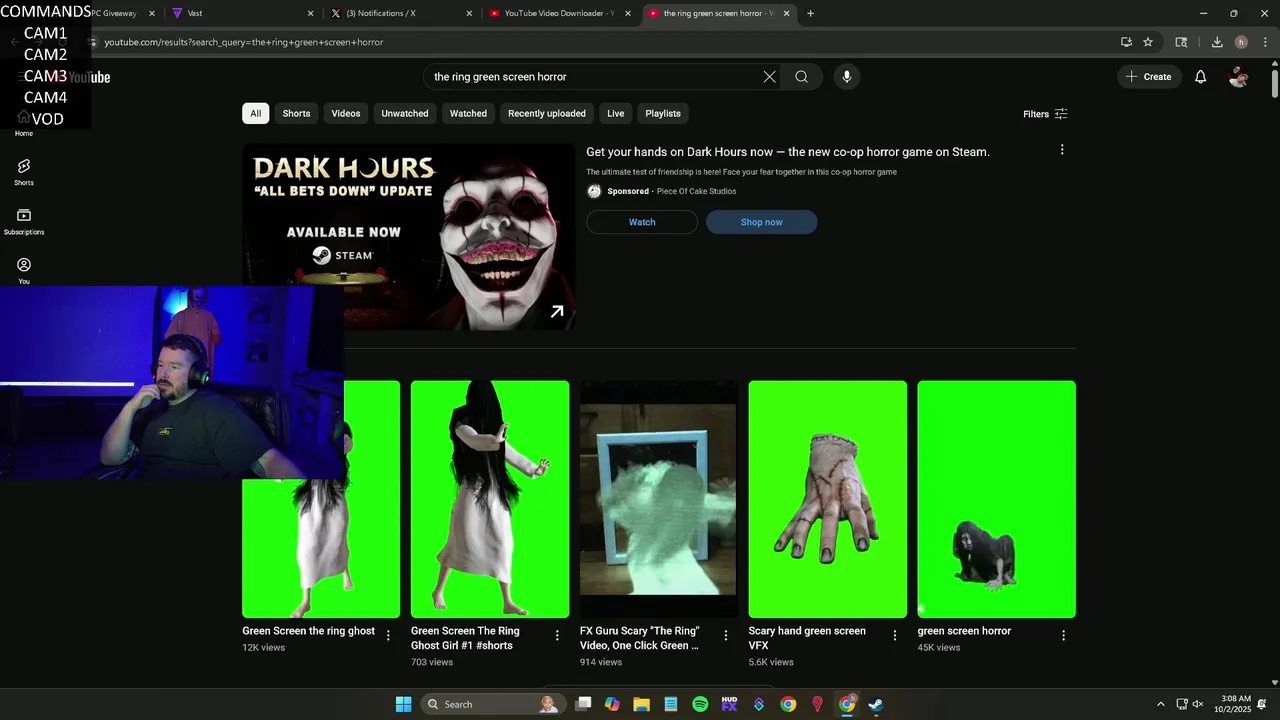This screenshot has height=720, width=1280.
Task: Open the Dark Hours ad thumbnail
Action: (x=409, y=236)
